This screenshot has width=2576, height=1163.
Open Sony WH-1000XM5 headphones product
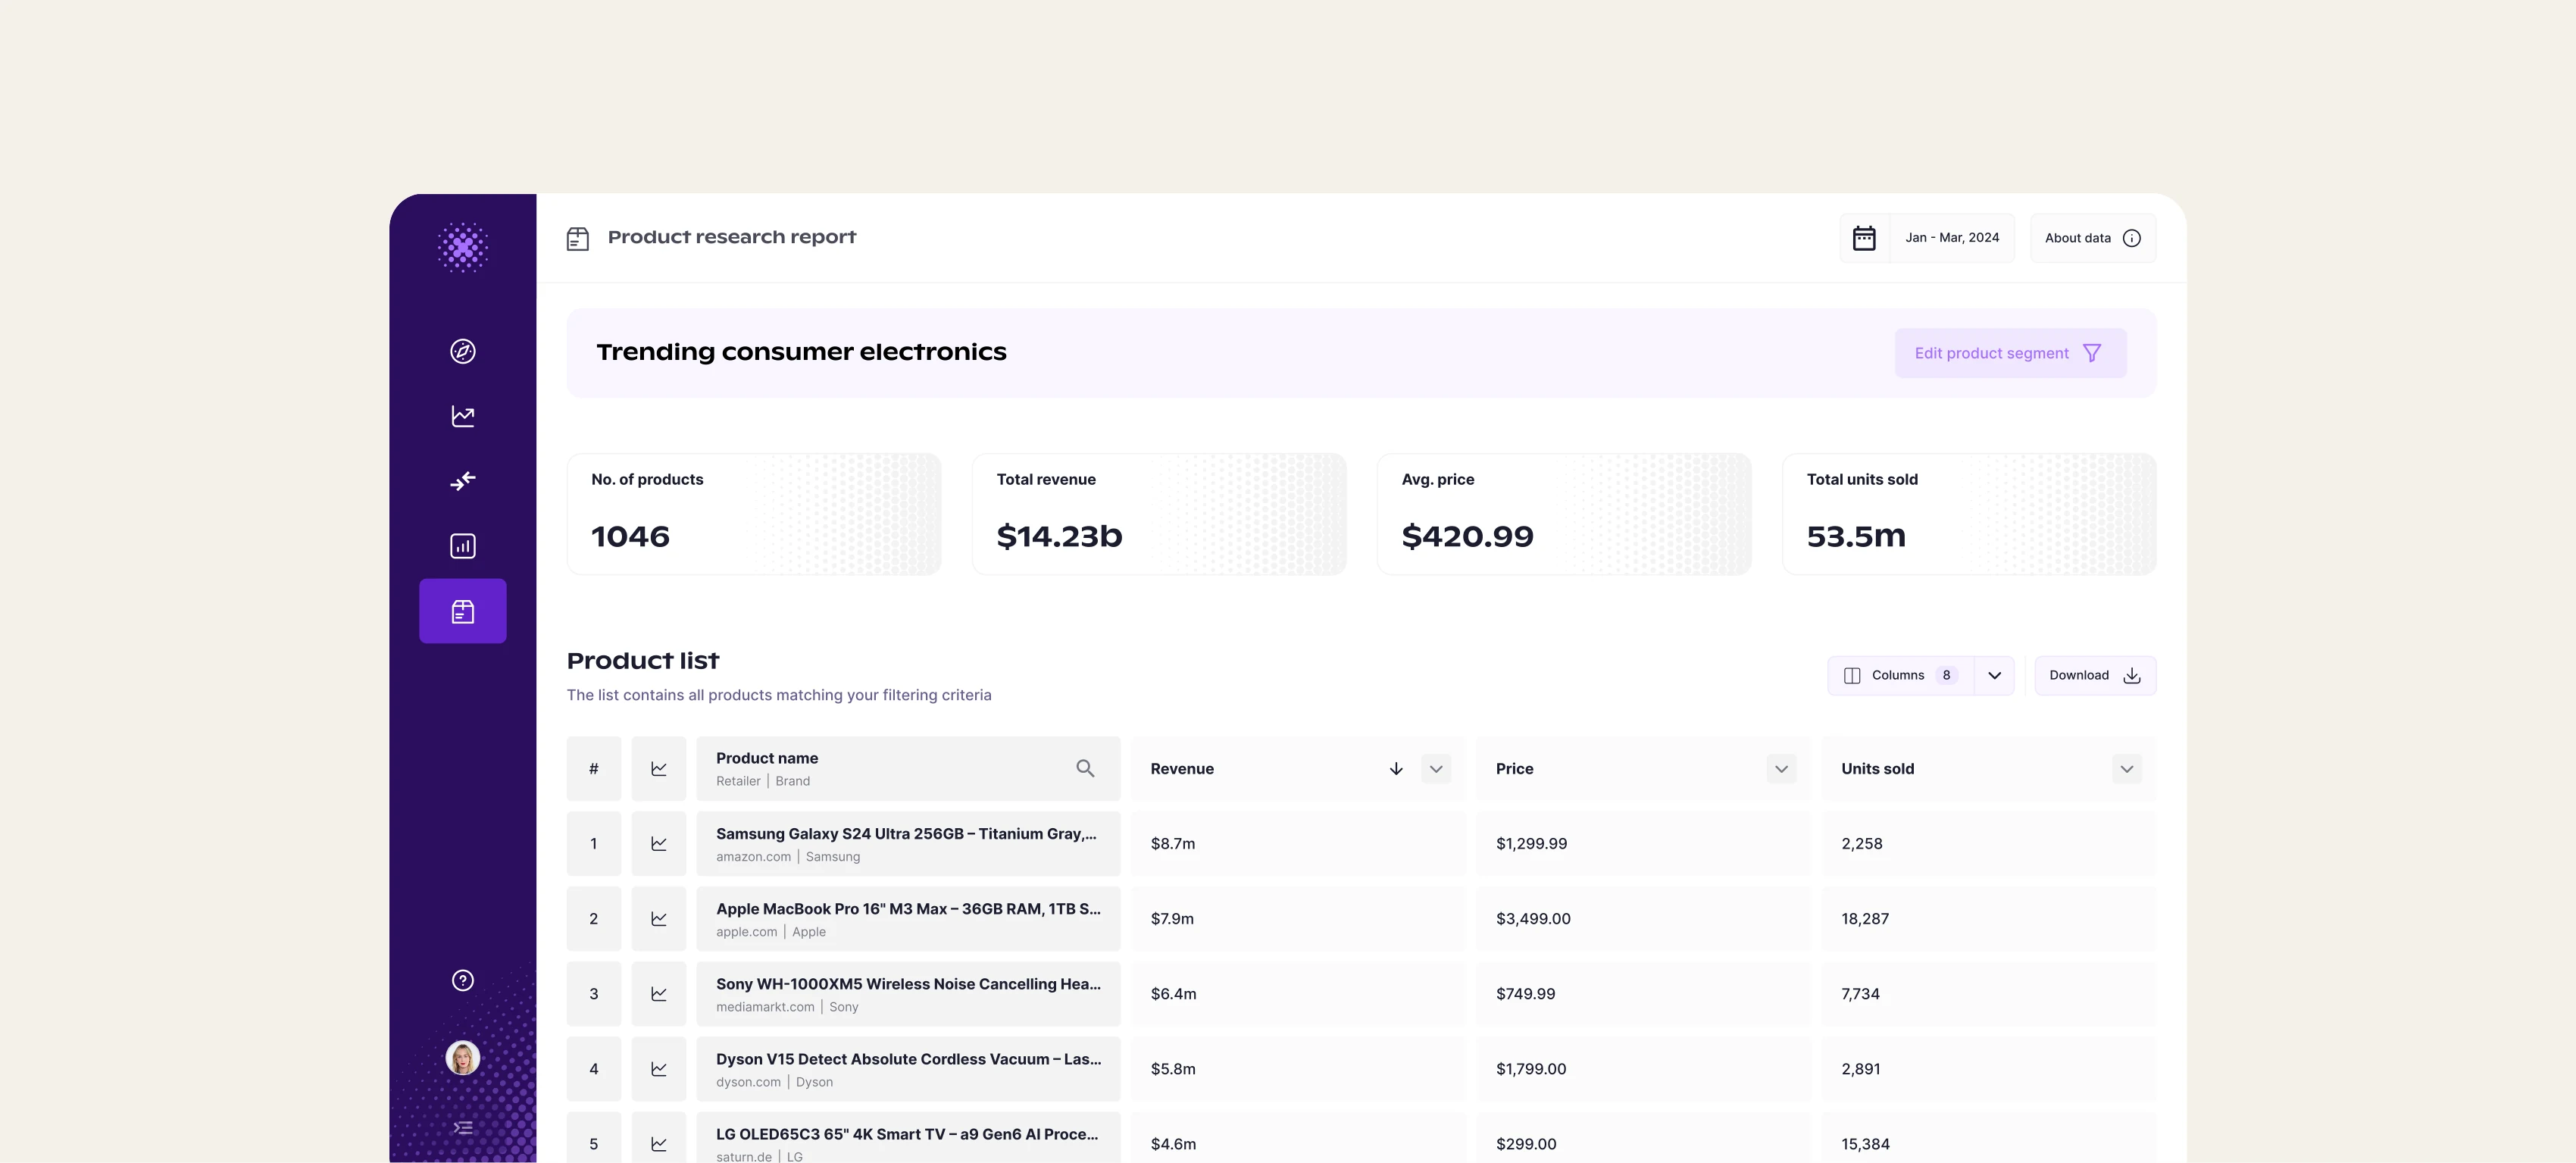[x=908, y=994]
